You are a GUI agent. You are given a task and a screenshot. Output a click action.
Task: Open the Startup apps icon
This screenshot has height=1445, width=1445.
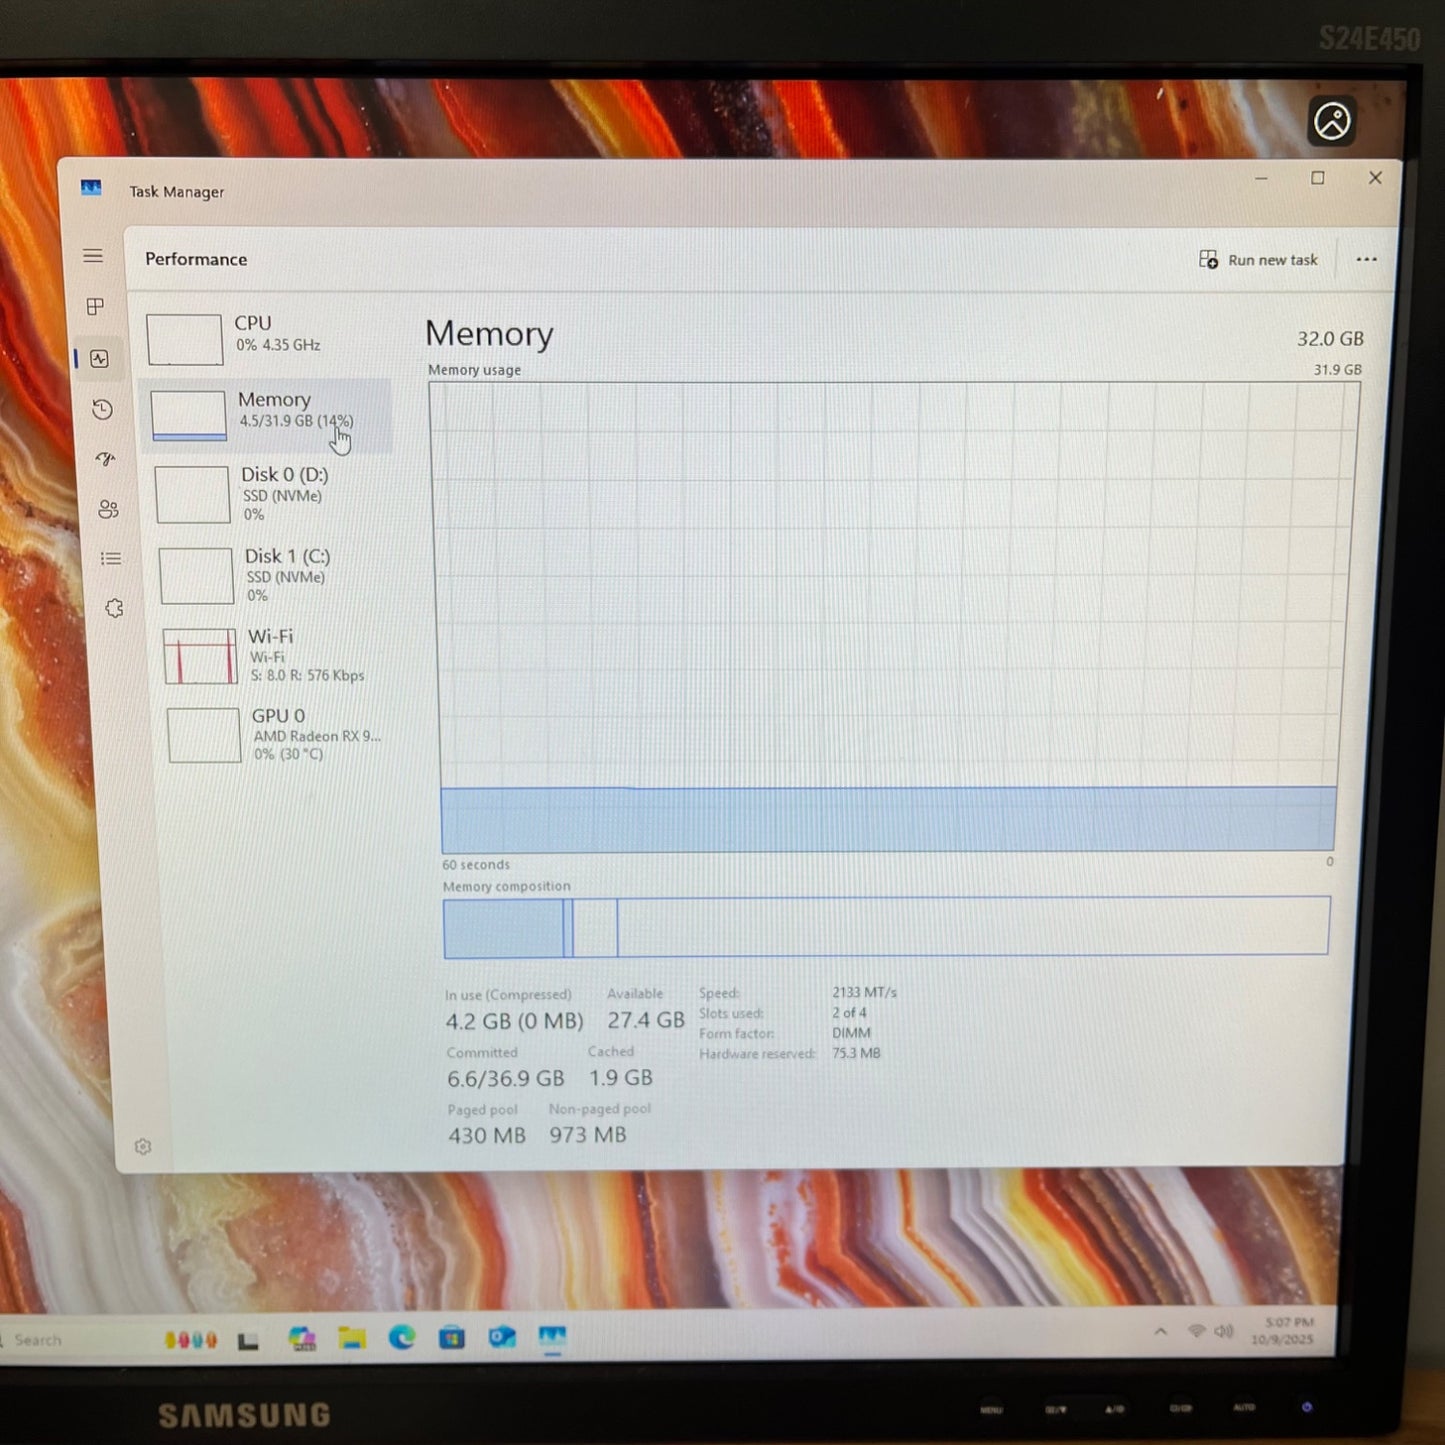[105, 459]
